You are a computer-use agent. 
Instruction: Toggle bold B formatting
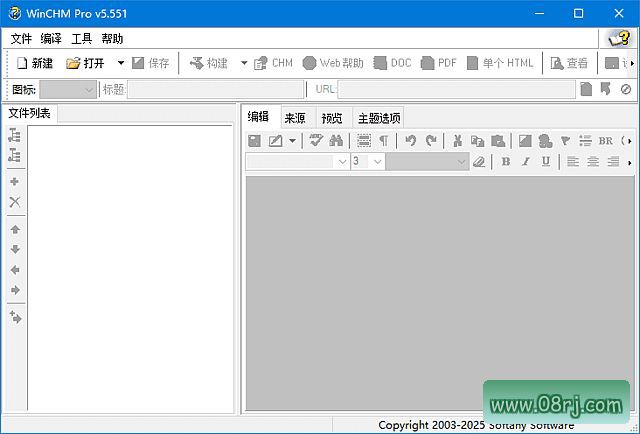(x=506, y=162)
